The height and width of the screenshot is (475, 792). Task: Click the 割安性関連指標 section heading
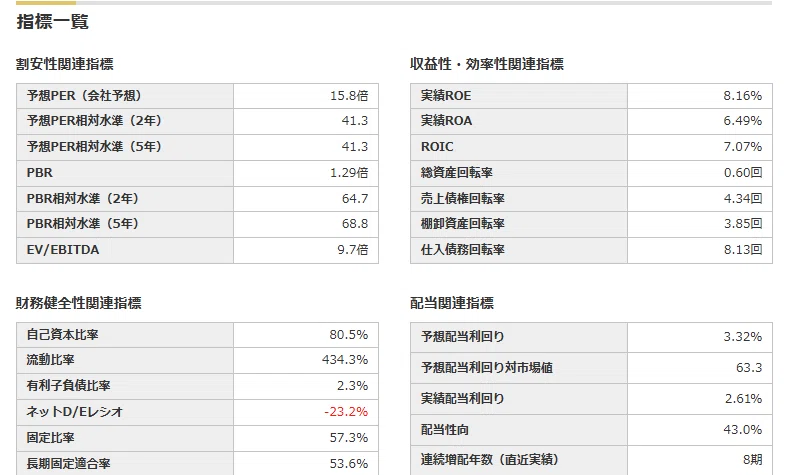(x=65, y=64)
